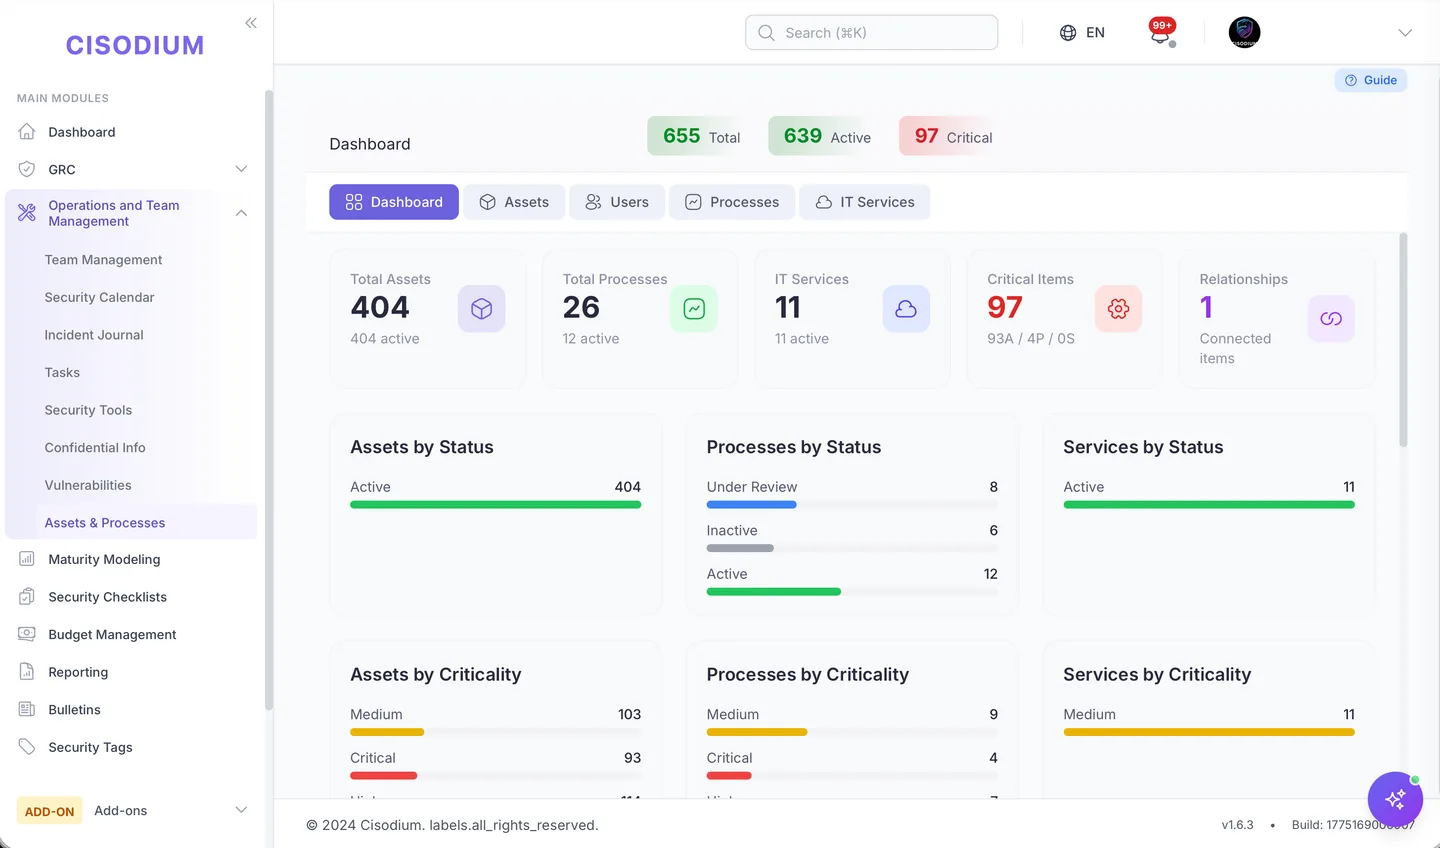Click the GRC shield icon
Viewport: 1440px width, 848px height.
pyautogui.click(x=27, y=170)
